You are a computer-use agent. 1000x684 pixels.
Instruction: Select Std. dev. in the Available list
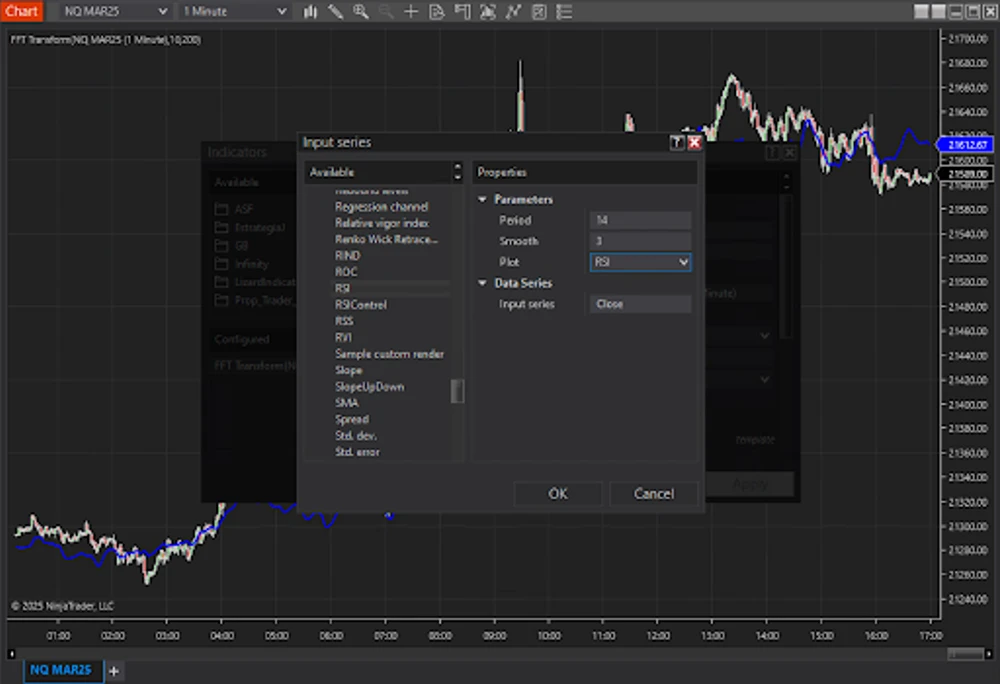(355, 435)
